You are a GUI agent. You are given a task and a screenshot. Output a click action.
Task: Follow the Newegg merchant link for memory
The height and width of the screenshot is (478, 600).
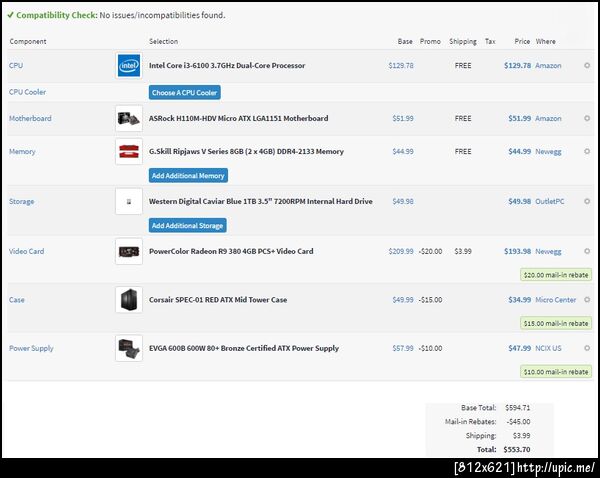pos(548,152)
